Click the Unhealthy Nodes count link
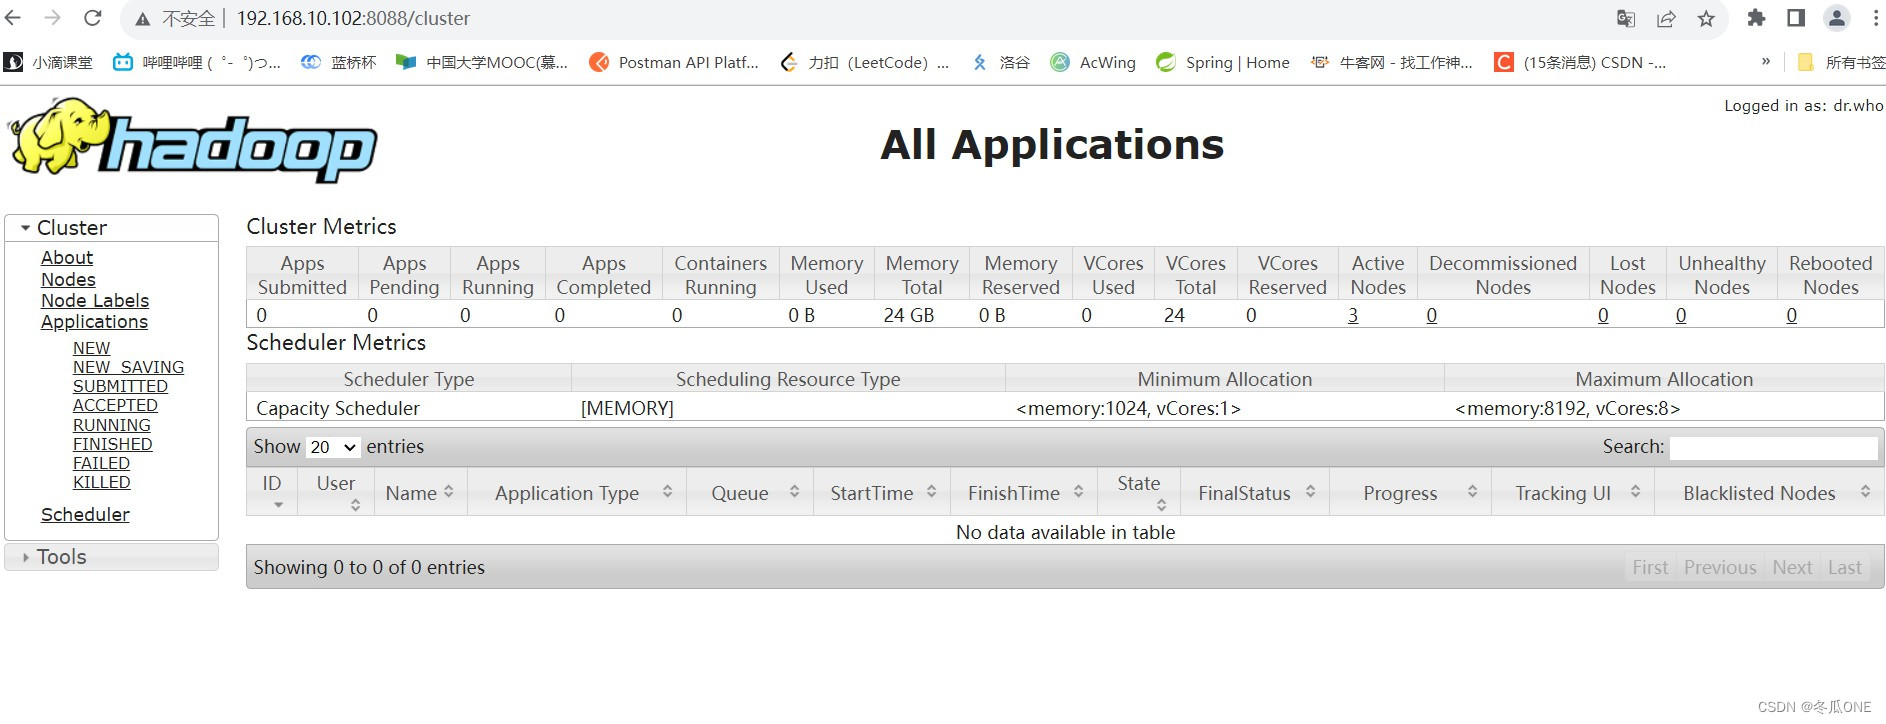 tap(1681, 316)
